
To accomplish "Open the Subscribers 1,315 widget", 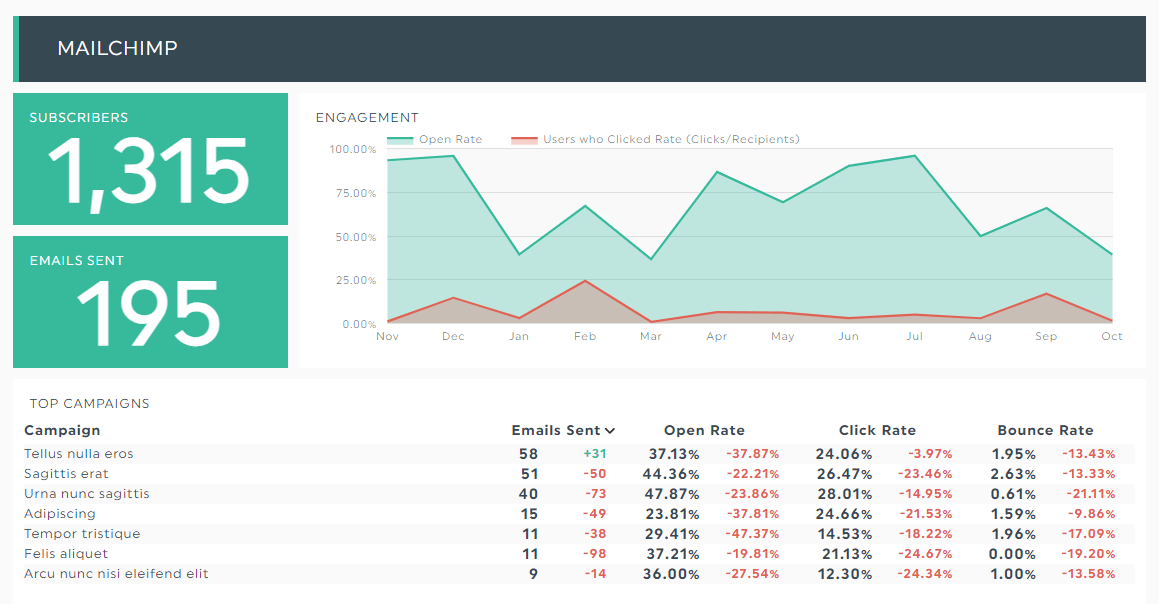I will click(x=150, y=159).
